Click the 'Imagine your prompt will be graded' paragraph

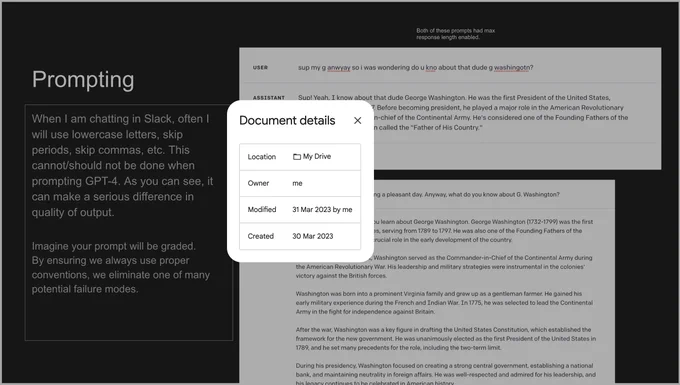(121, 268)
